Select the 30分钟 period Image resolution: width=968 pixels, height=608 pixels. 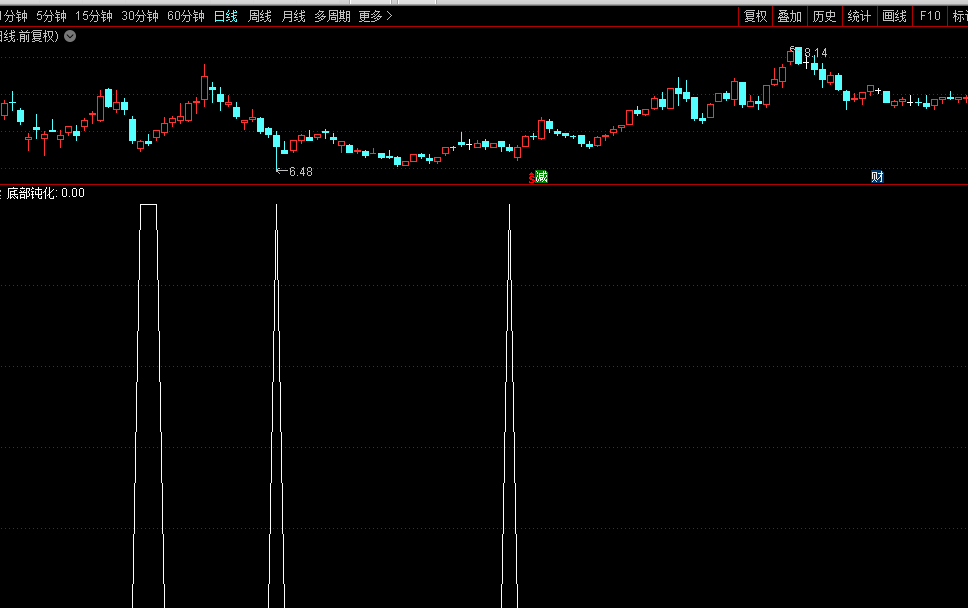(x=140, y=16)
